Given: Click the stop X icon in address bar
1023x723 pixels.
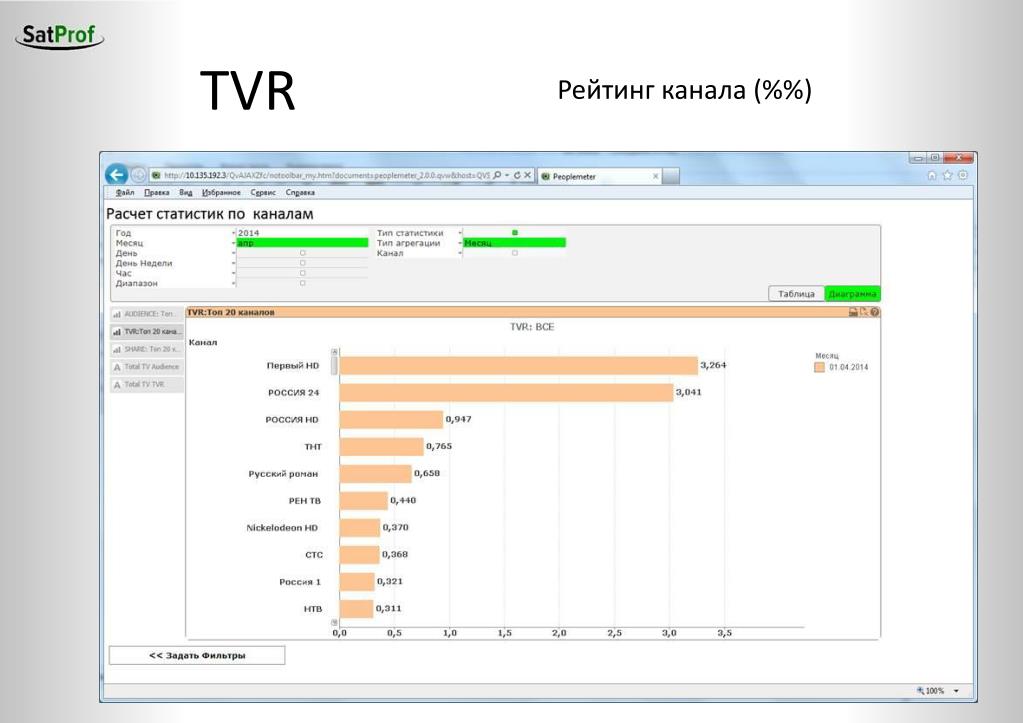Looking at the screenshot, I should (527, 175).
